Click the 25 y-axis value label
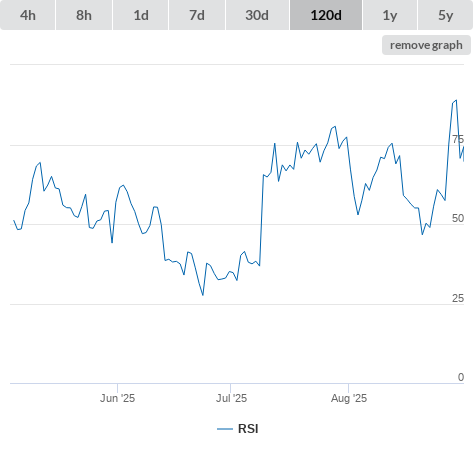Screen dimensions: 474x455 pos(458,298)
